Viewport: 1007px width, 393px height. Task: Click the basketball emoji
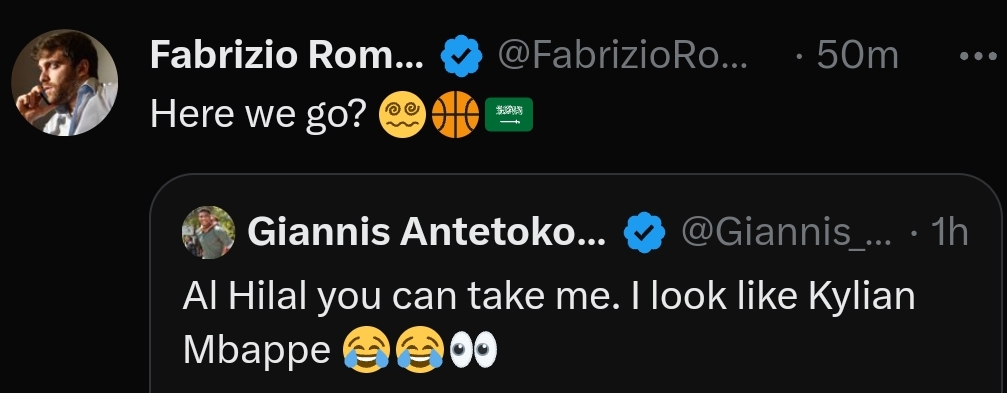pyautogui.click(x=455, y=114)
